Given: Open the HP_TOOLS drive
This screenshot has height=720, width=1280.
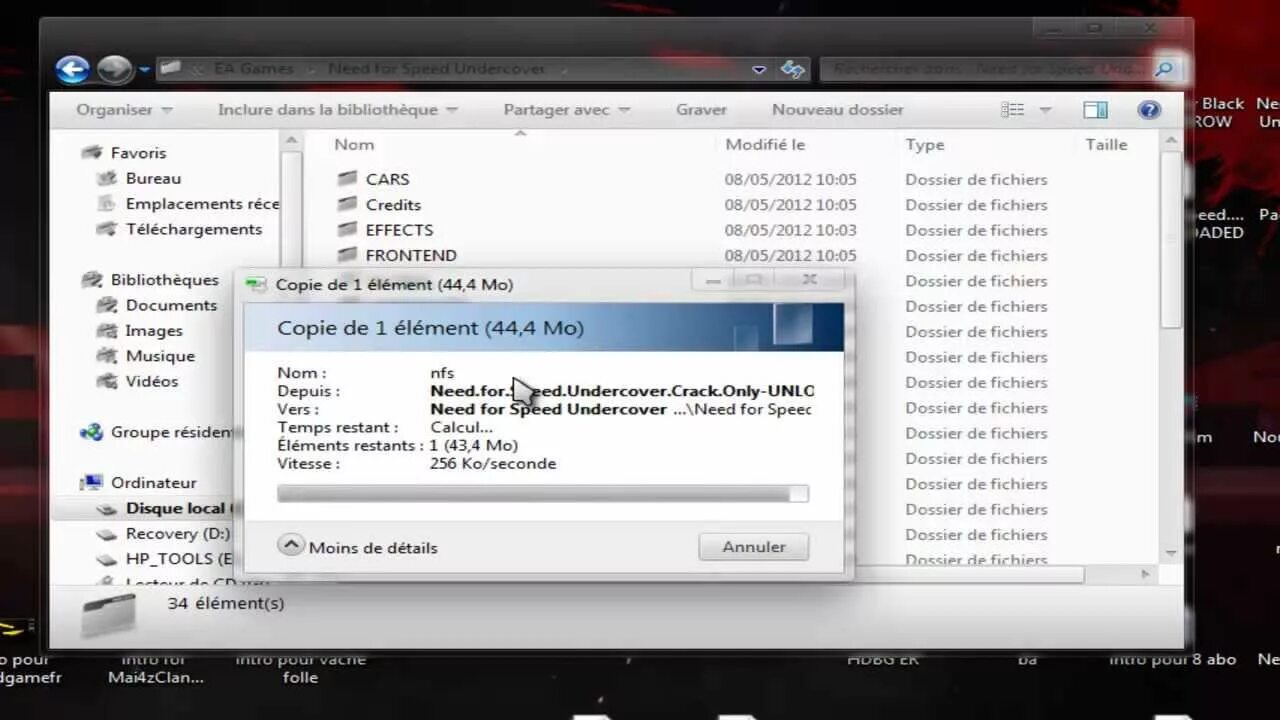Looking at the screenshot, I should tap(179, 559).
